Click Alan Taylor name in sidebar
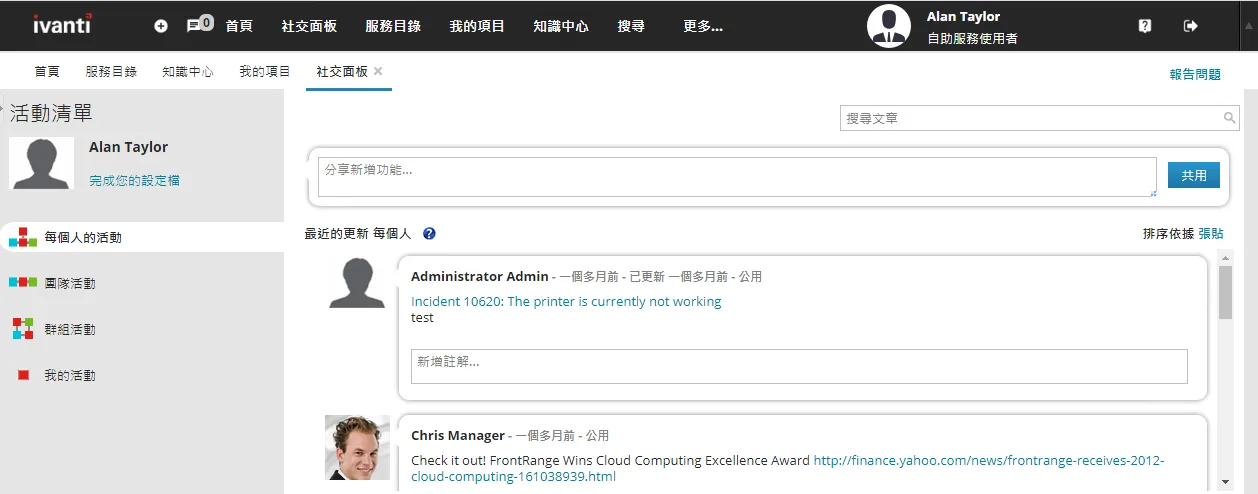This screenshot has height=494, width=1258. (128, 147)
